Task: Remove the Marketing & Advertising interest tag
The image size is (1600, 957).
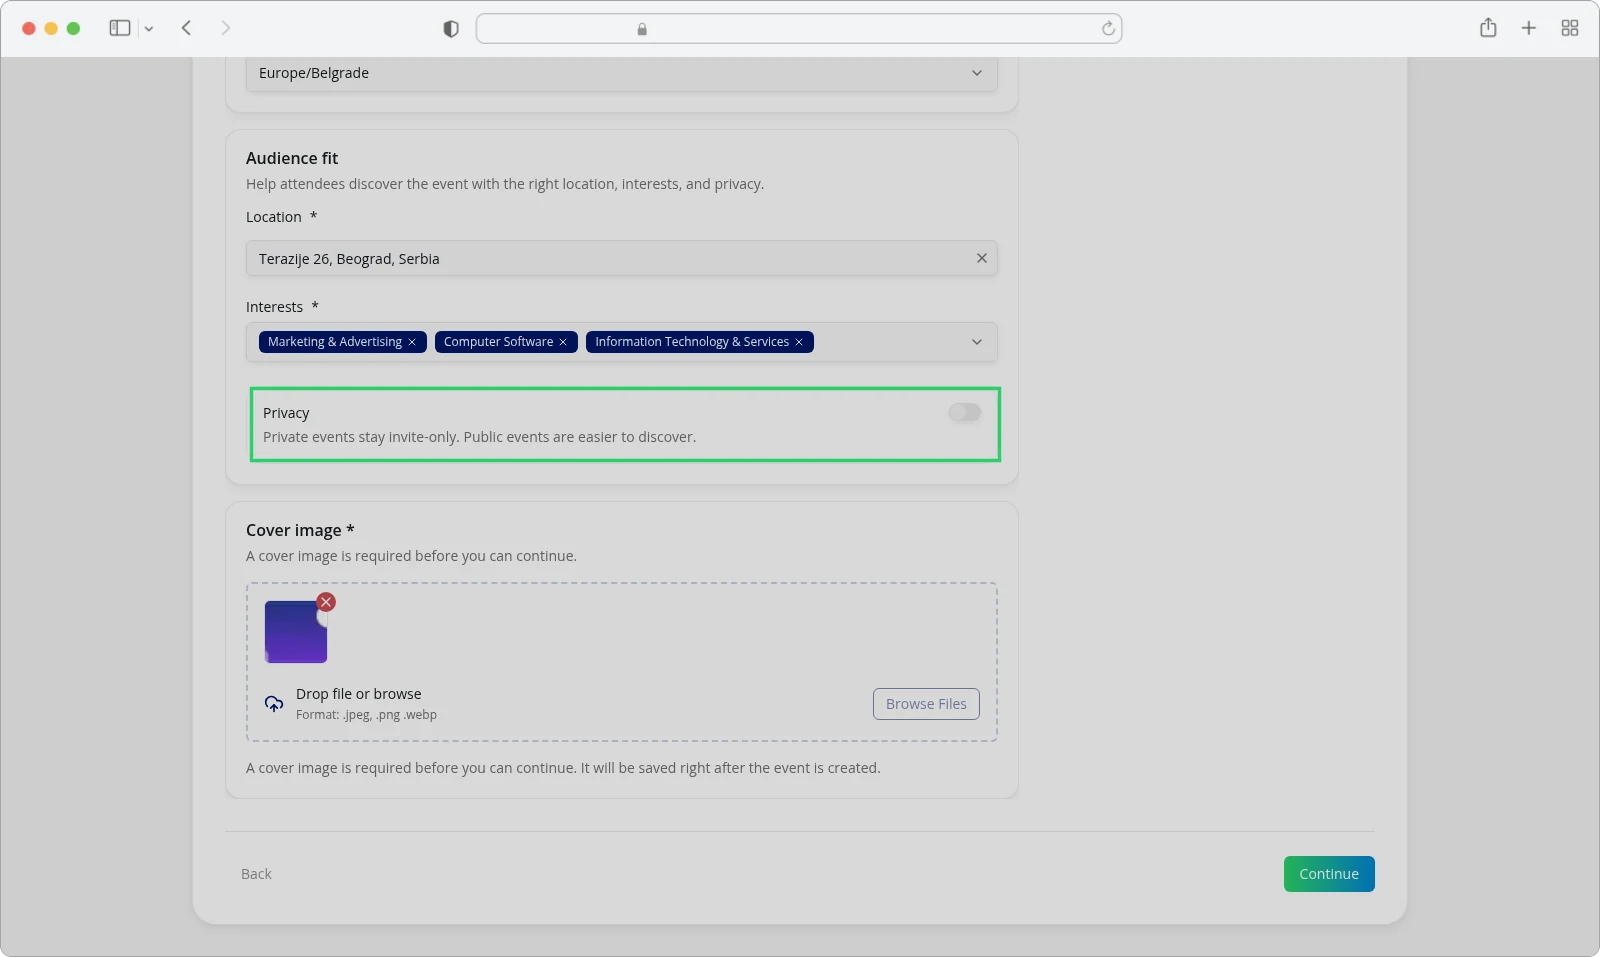Action: 412,342
